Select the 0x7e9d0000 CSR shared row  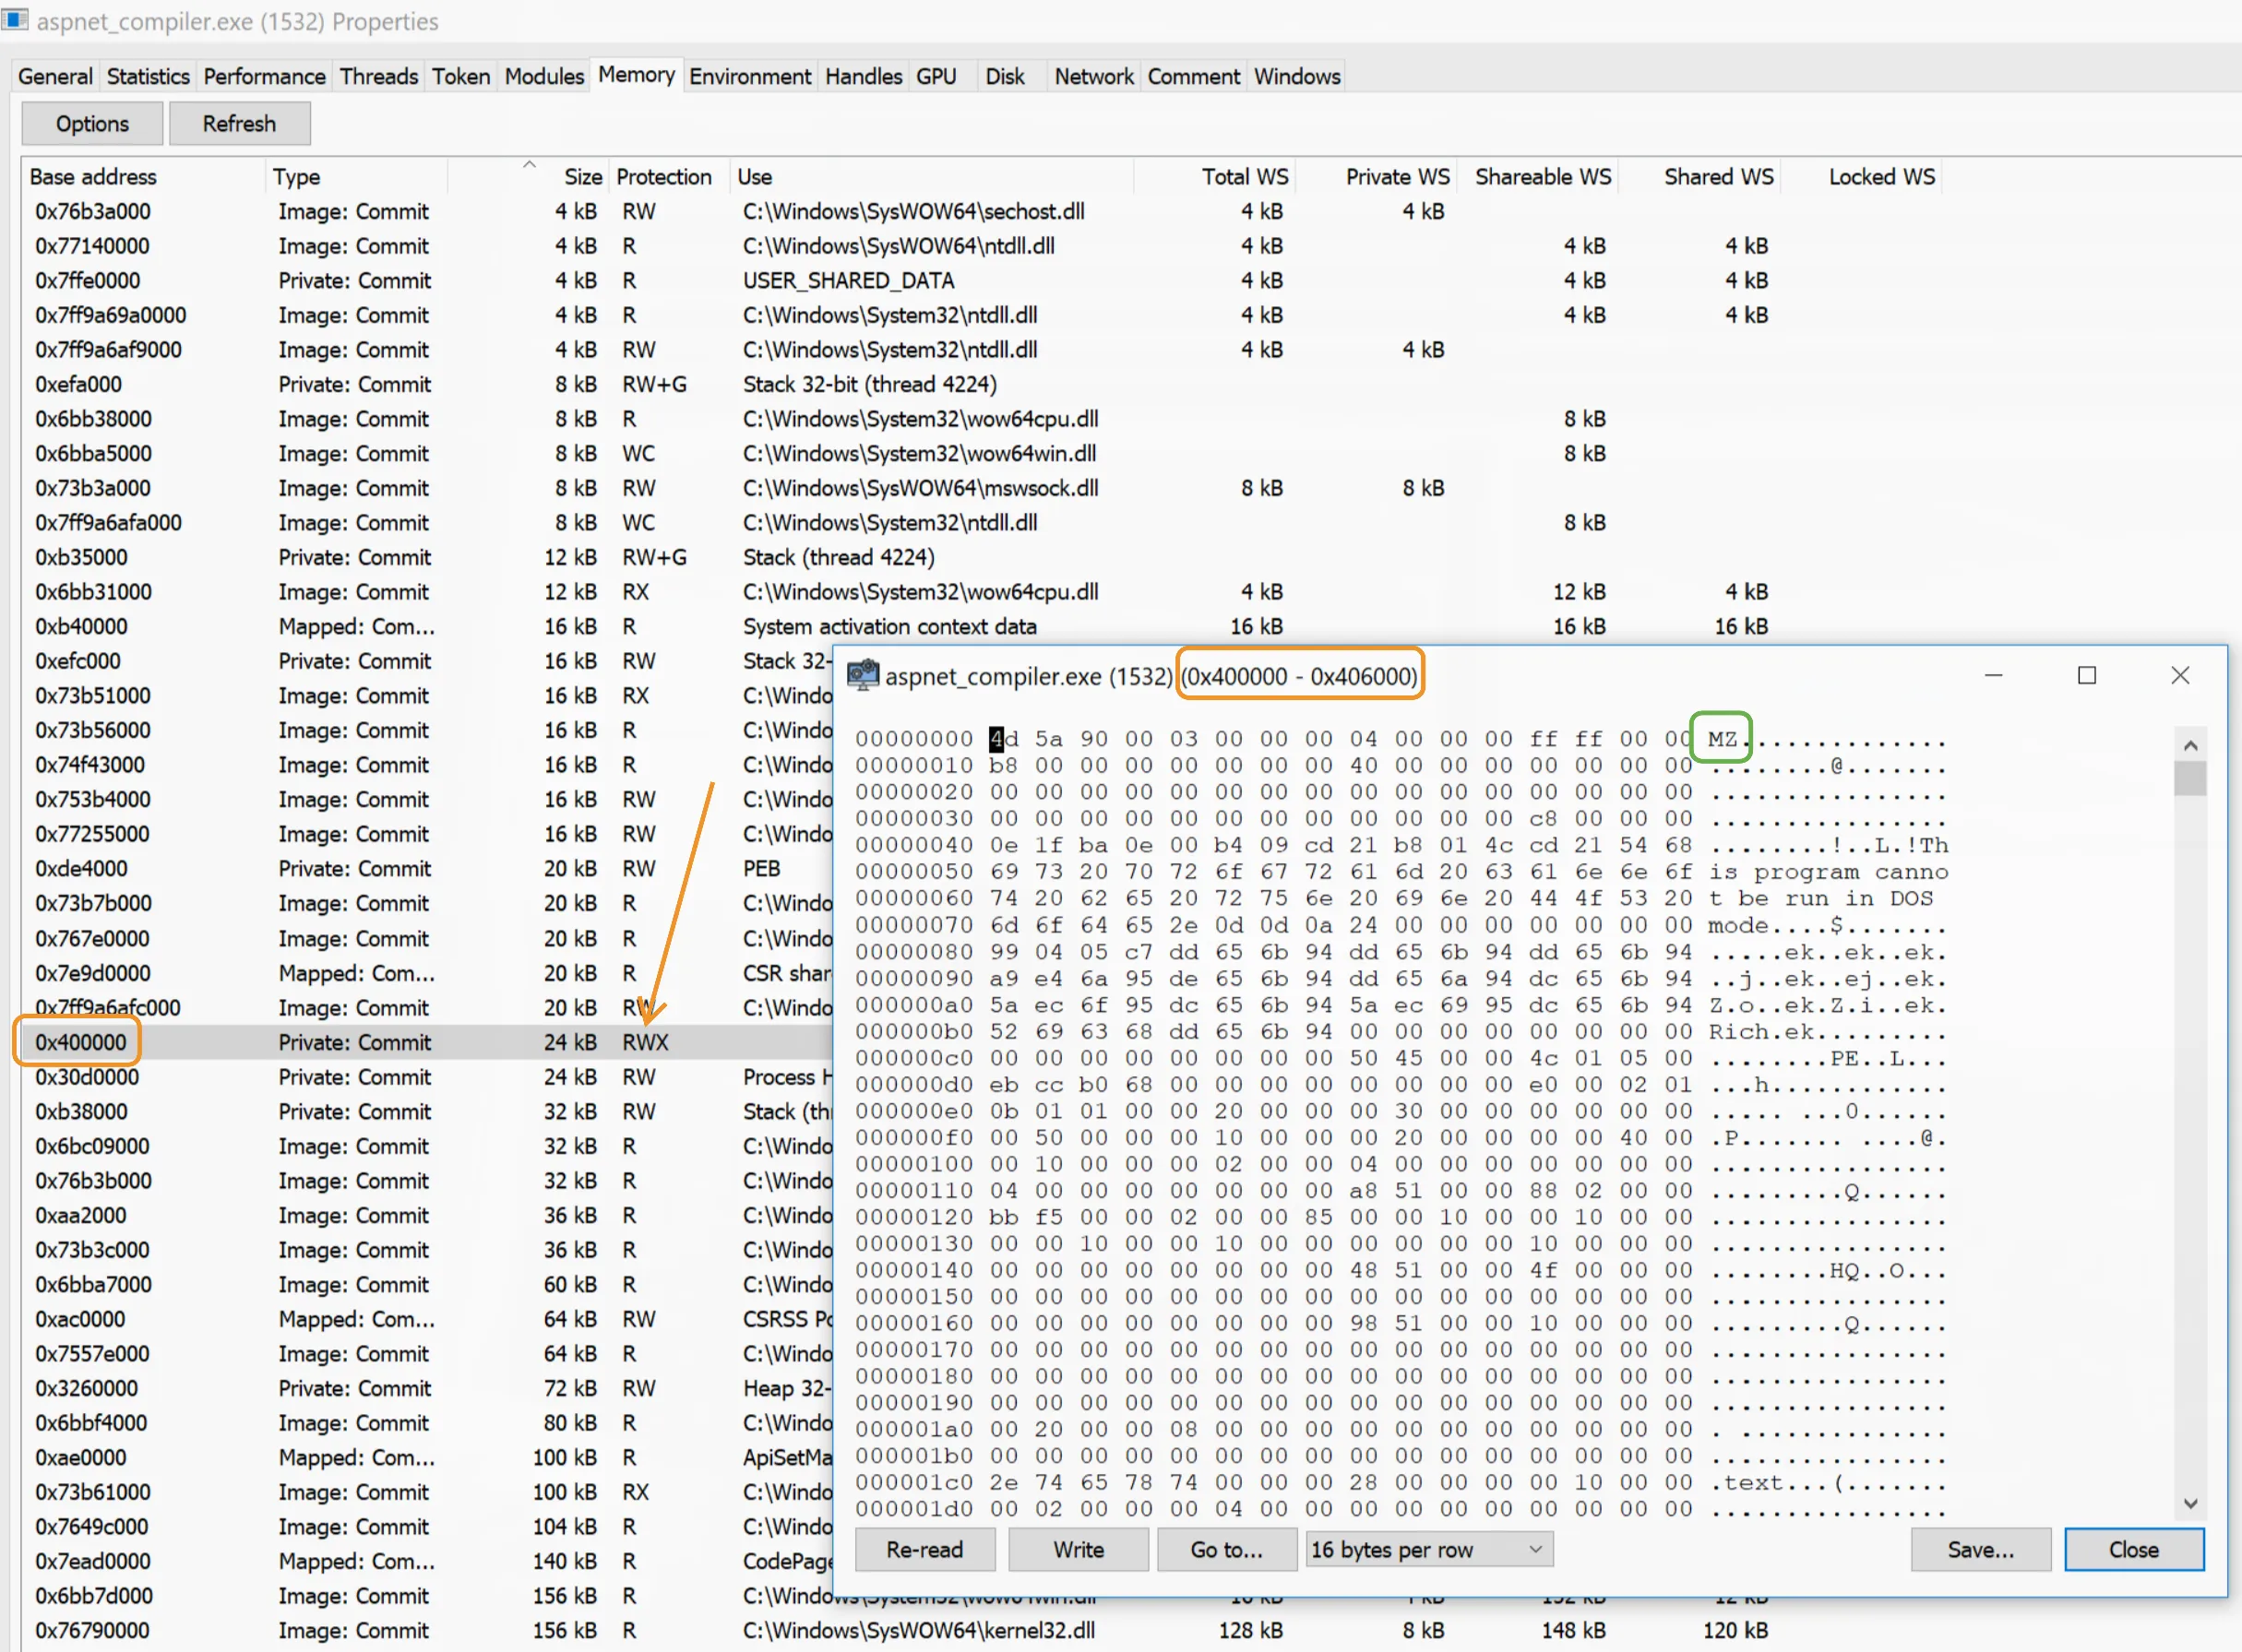(x=428, y=973)
